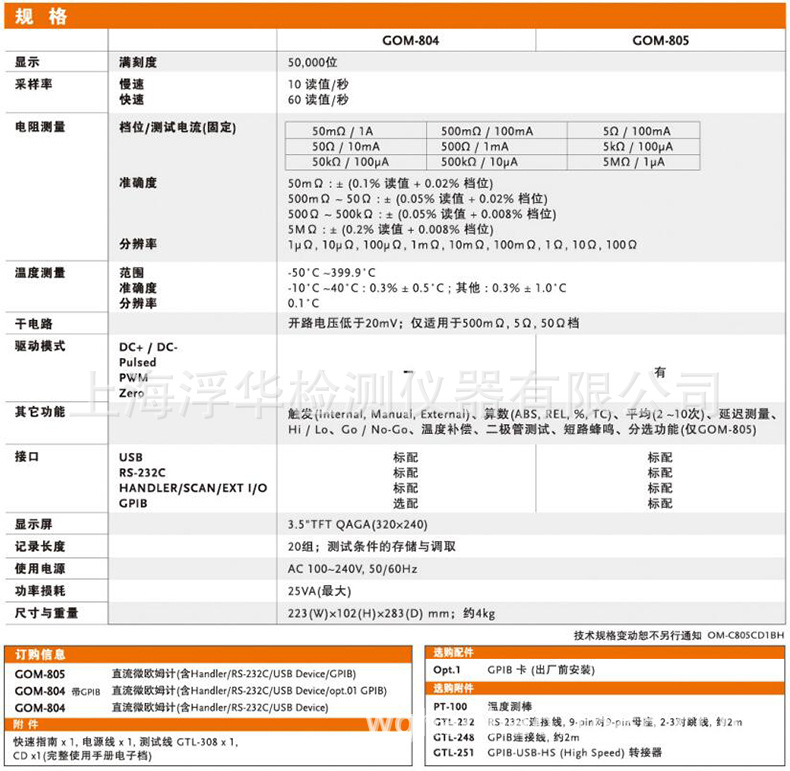Select the 快速指南 x 1 accessories line
The height and width of the screenshot is (771, 790).
(x=125, y=742)
